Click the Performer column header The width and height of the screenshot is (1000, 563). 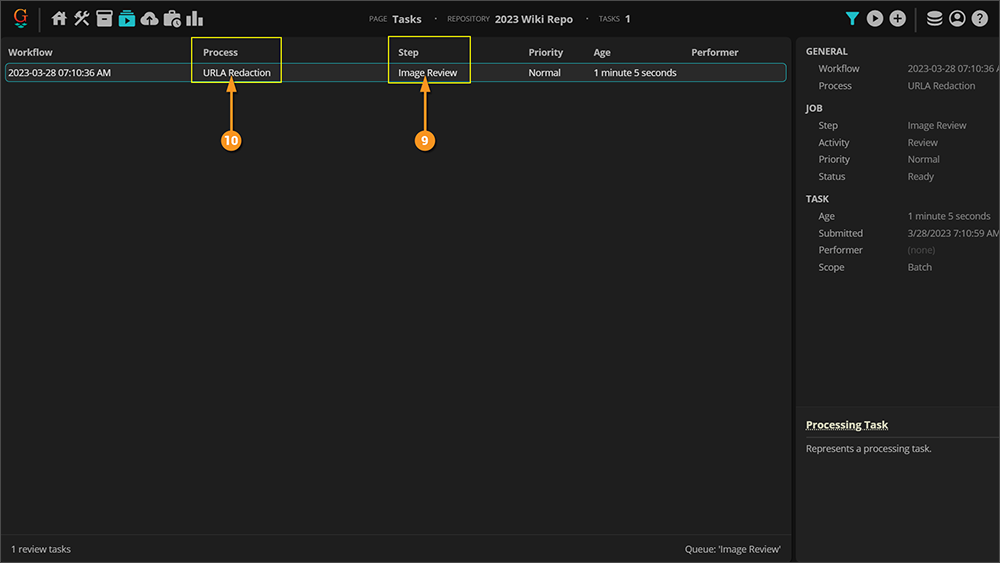tap(715, 52)
